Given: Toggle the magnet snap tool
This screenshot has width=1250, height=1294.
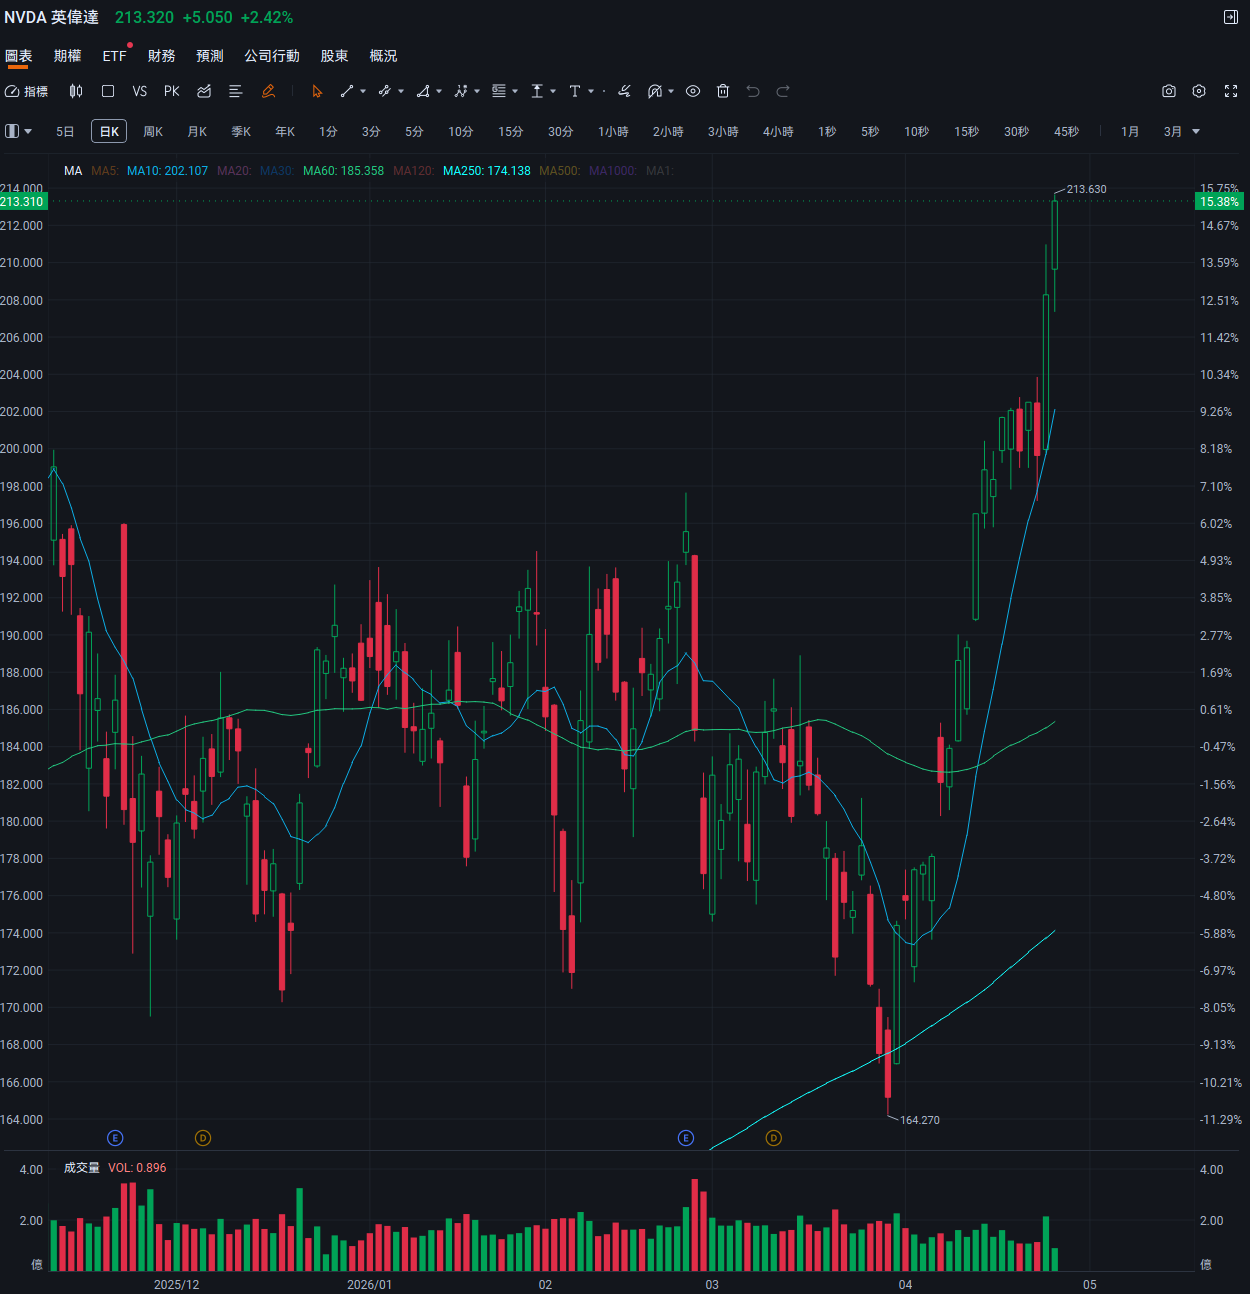Looking at the screenshot, I should pos(655,91).
